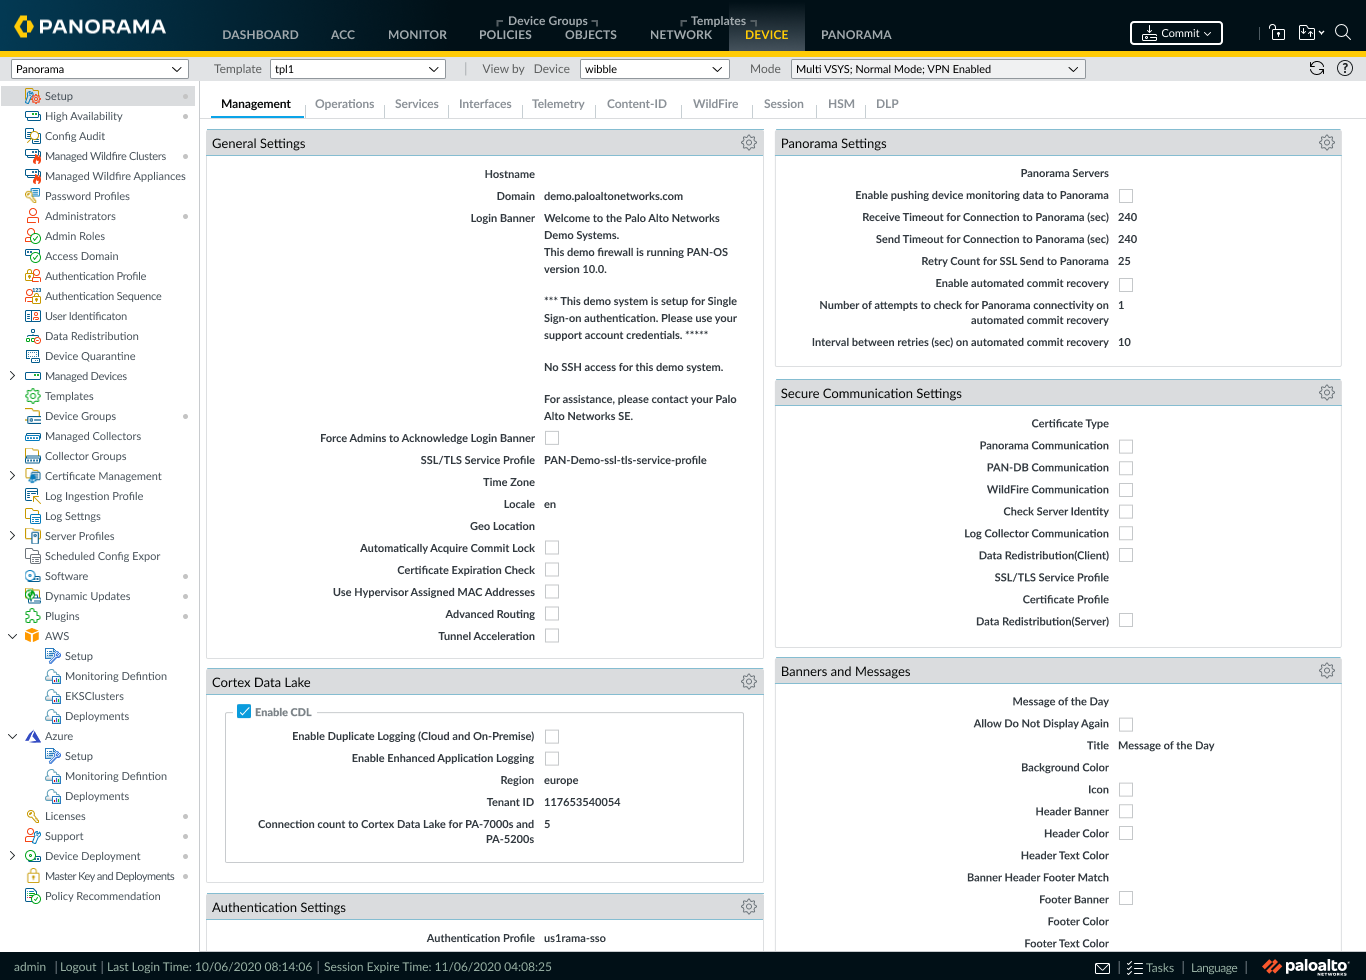Screen dimensions: 1366x980
Task: Click the Software sidebar icon
Action: pyautogui.click(x=33, y=576)
